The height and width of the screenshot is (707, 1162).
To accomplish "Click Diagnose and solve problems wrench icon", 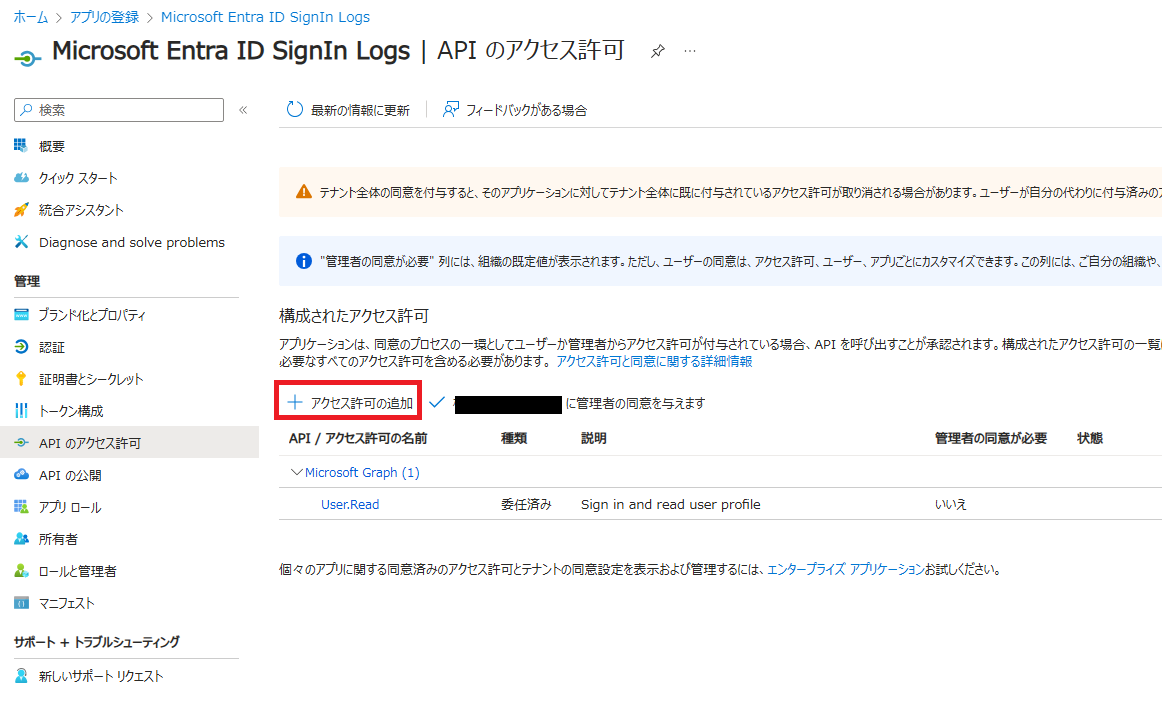I will pyautogui.click(x=21, y=242).
